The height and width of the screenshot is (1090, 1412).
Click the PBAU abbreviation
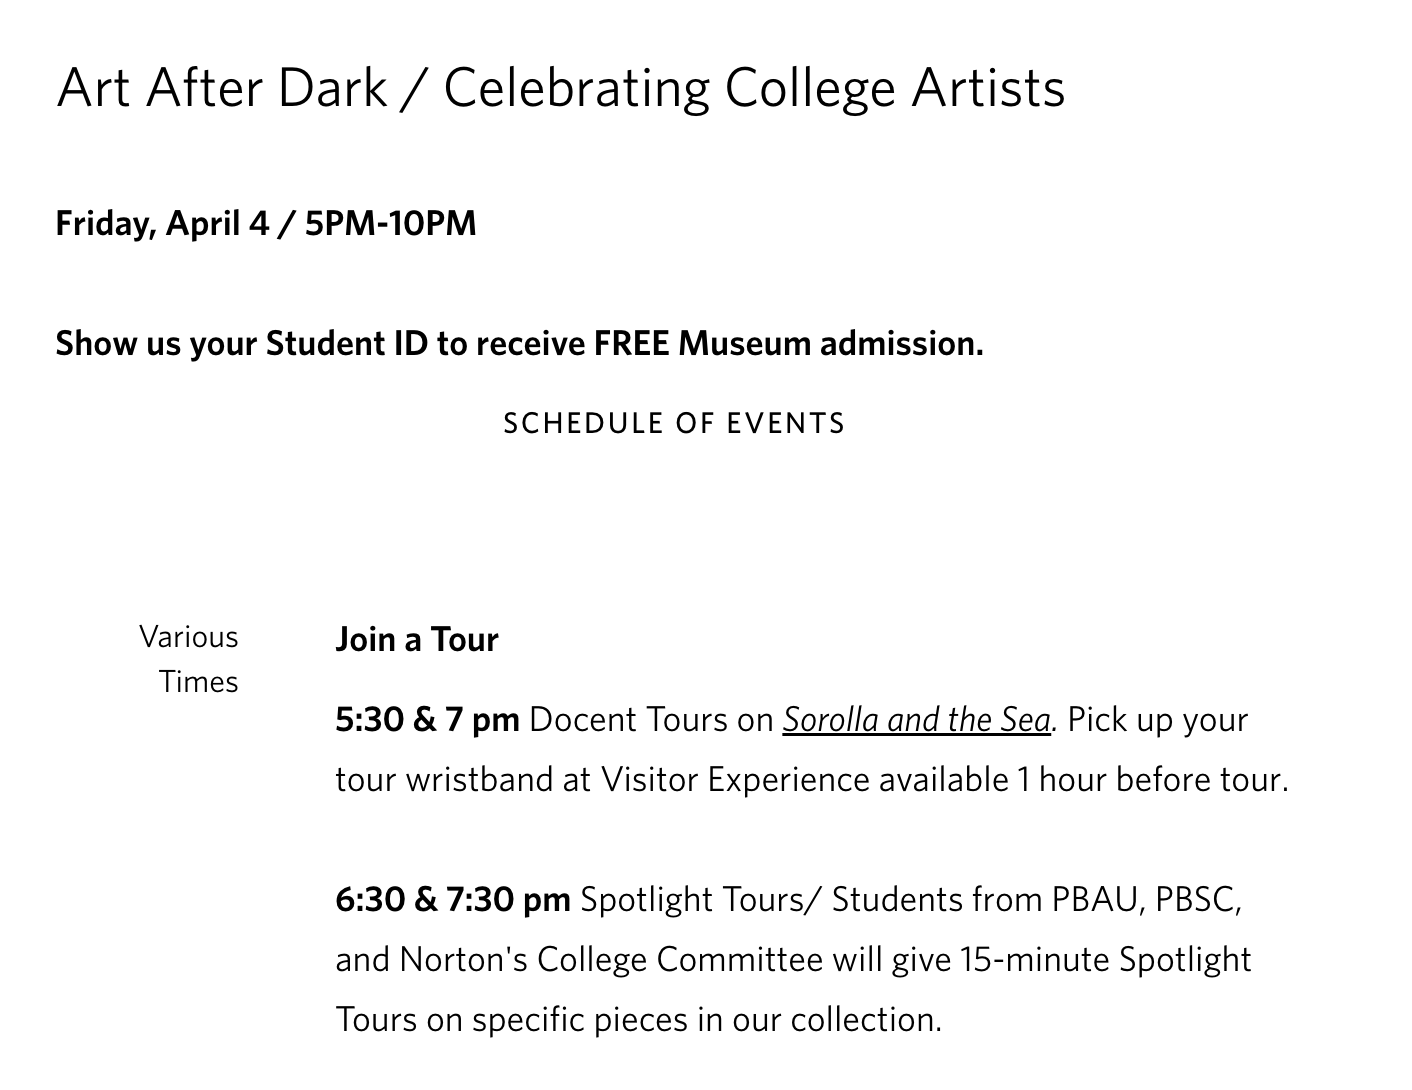click(1096, 900)
